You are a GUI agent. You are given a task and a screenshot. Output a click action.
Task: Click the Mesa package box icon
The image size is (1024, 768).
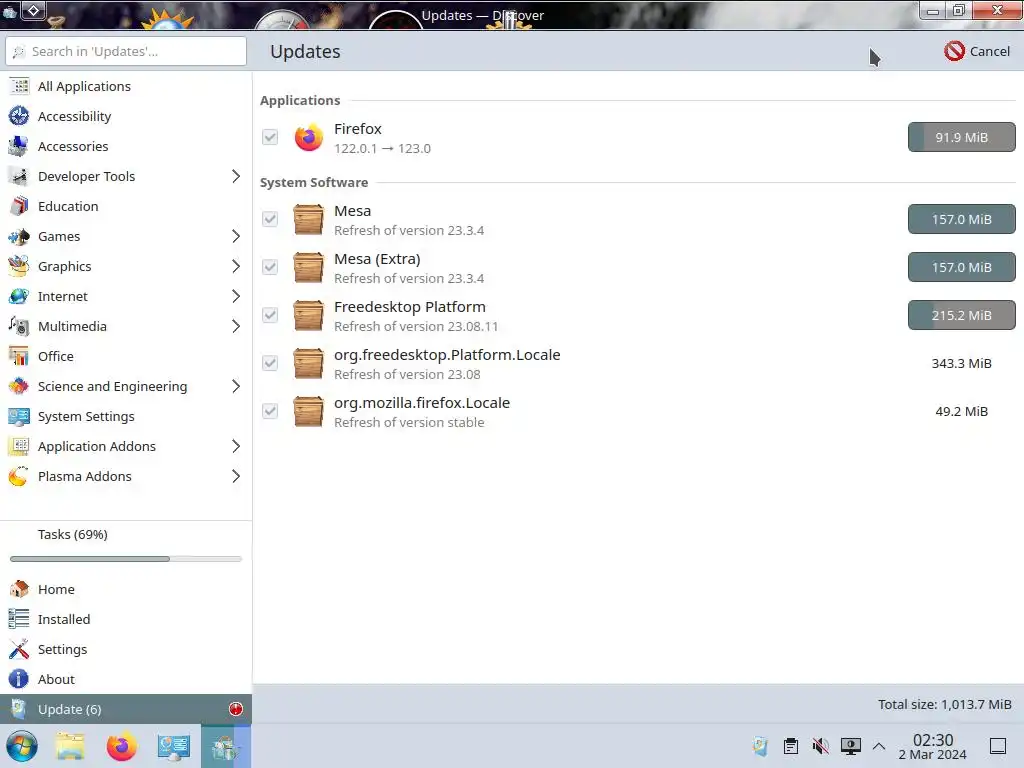pos(308,219)
